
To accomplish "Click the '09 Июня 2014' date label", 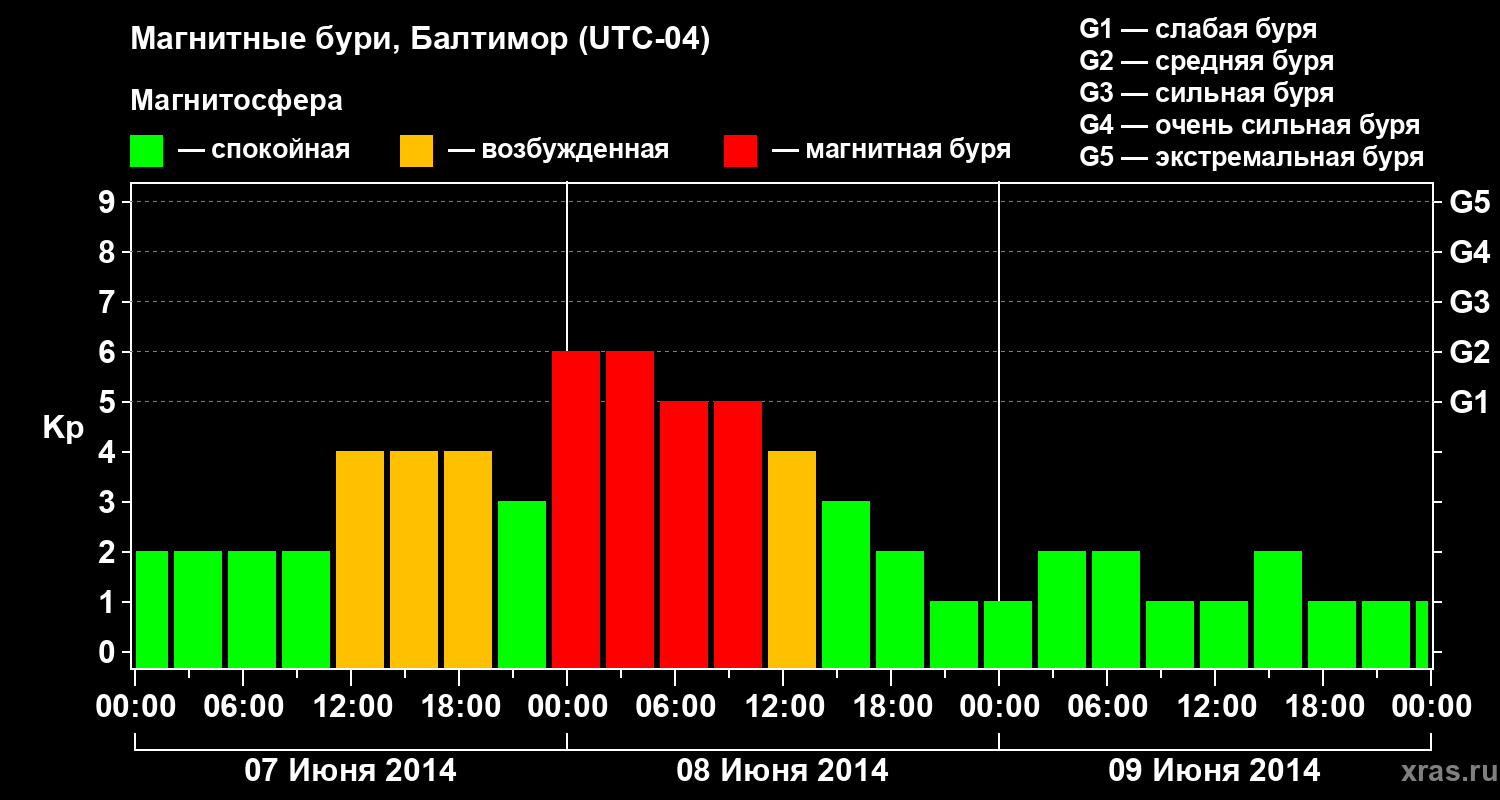I will click(1215, 771).
